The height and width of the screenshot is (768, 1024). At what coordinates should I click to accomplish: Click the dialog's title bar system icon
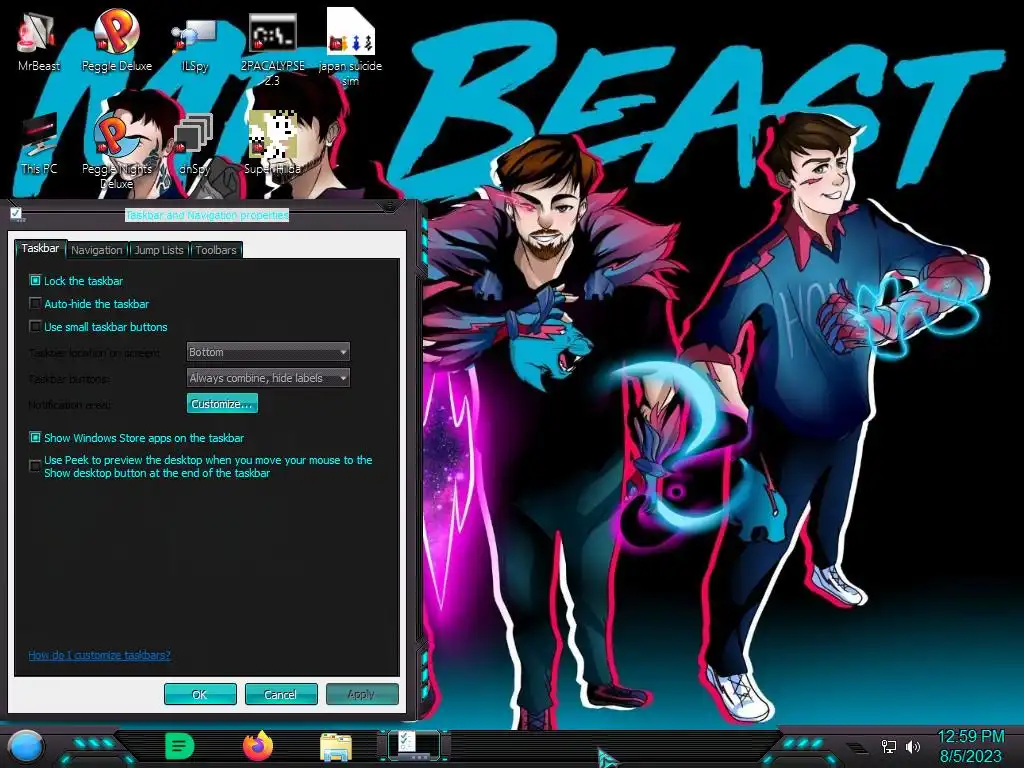[x=16, y=214]
